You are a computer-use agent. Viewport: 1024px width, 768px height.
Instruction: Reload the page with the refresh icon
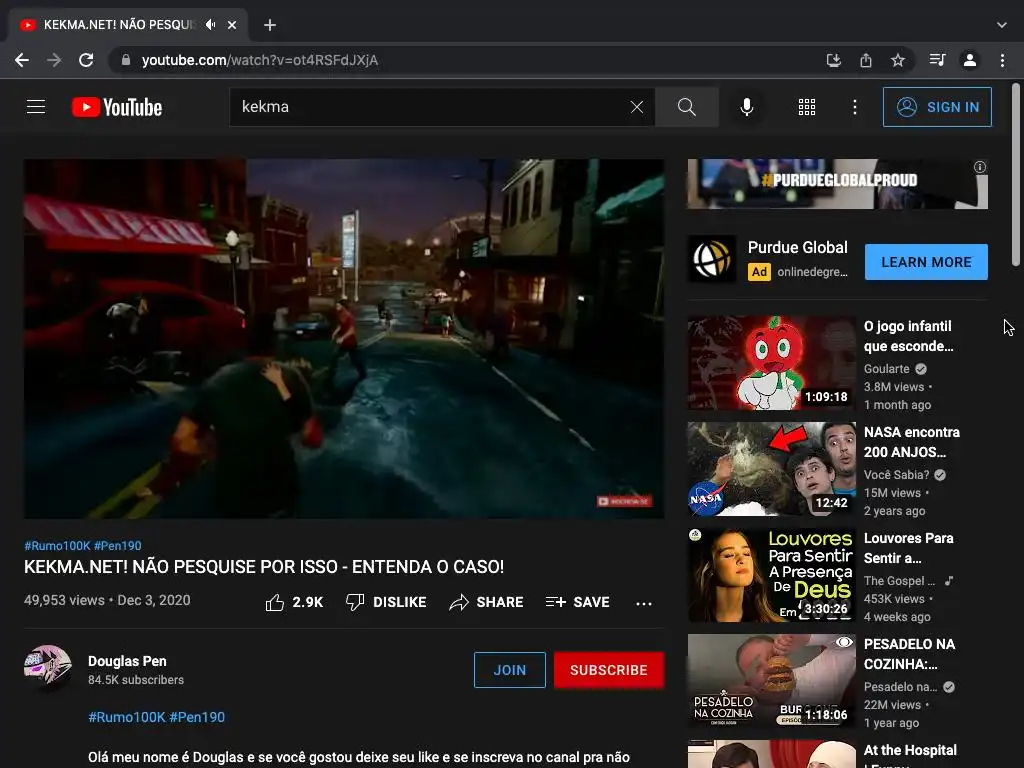pyautogui.click(x=86, y=60)
